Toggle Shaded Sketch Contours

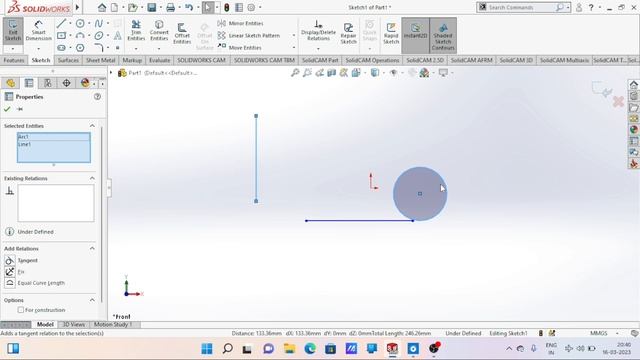coord(443,35)
